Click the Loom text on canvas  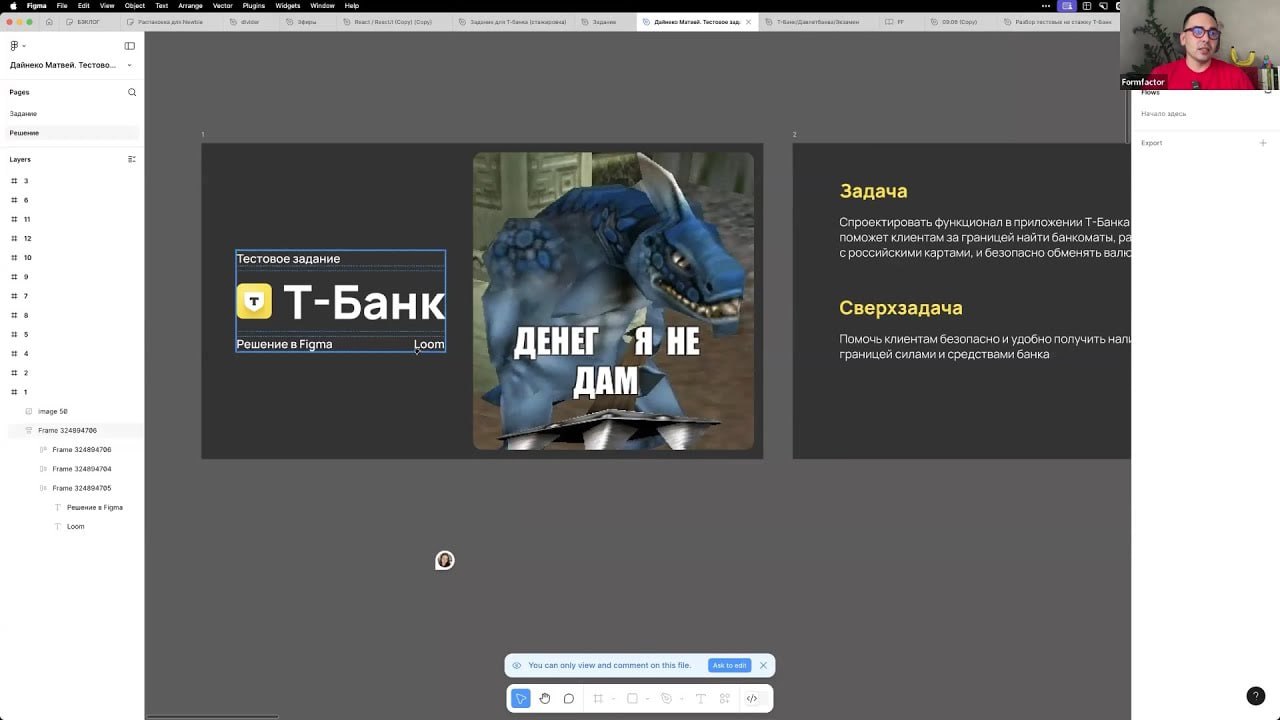click(429, 344)
